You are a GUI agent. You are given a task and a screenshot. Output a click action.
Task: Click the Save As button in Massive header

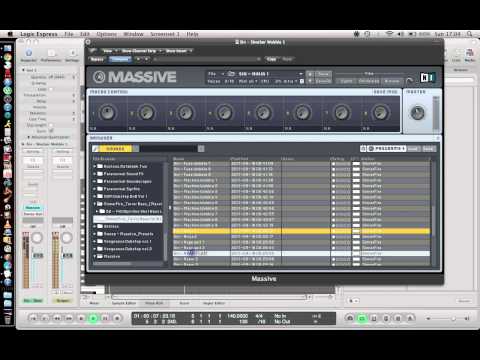[323, 81]
